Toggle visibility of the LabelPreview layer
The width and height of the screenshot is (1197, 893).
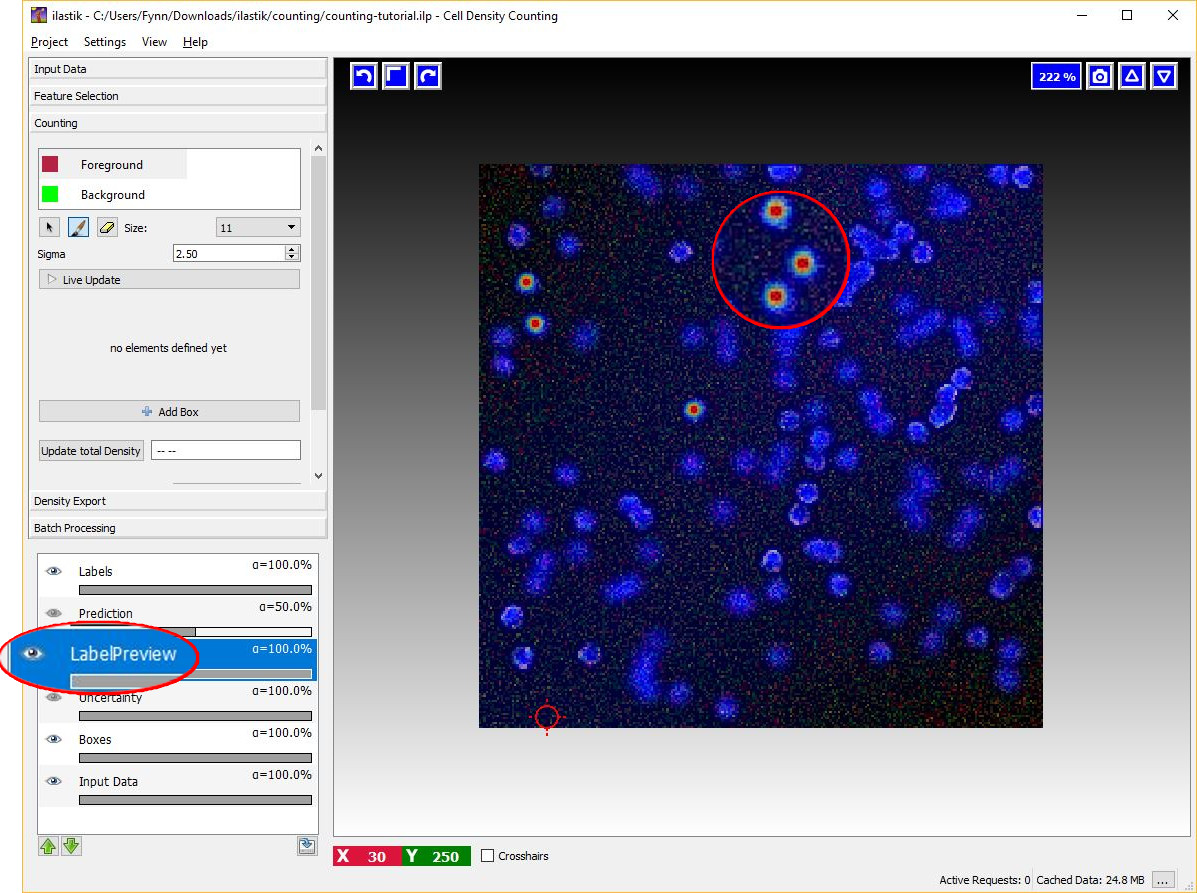[31, 653]
